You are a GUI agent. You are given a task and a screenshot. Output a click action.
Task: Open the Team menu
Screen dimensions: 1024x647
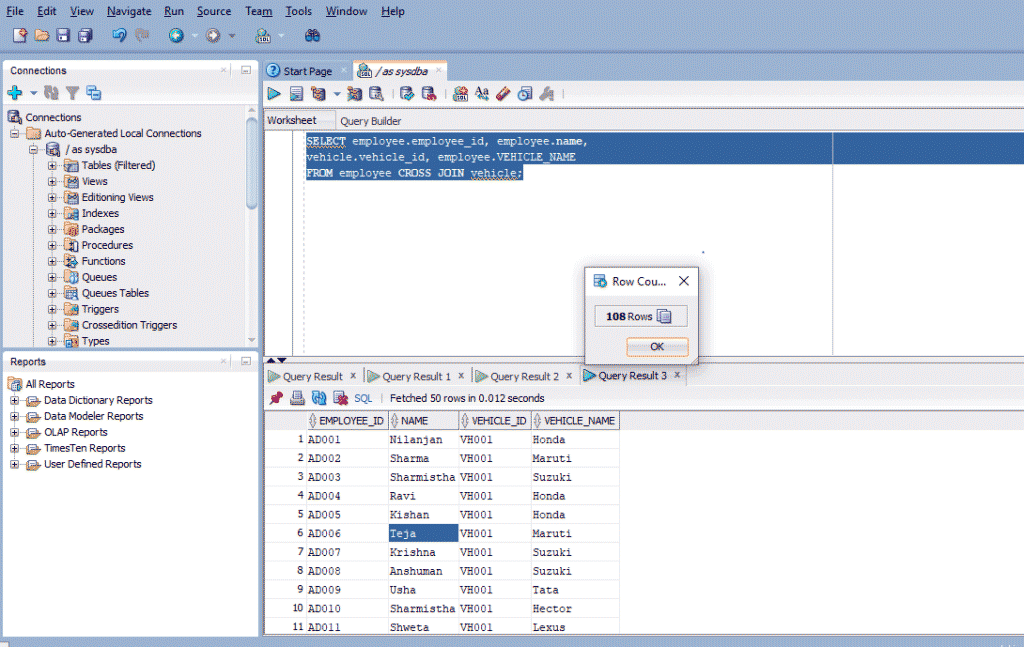[x=259, y=11]
